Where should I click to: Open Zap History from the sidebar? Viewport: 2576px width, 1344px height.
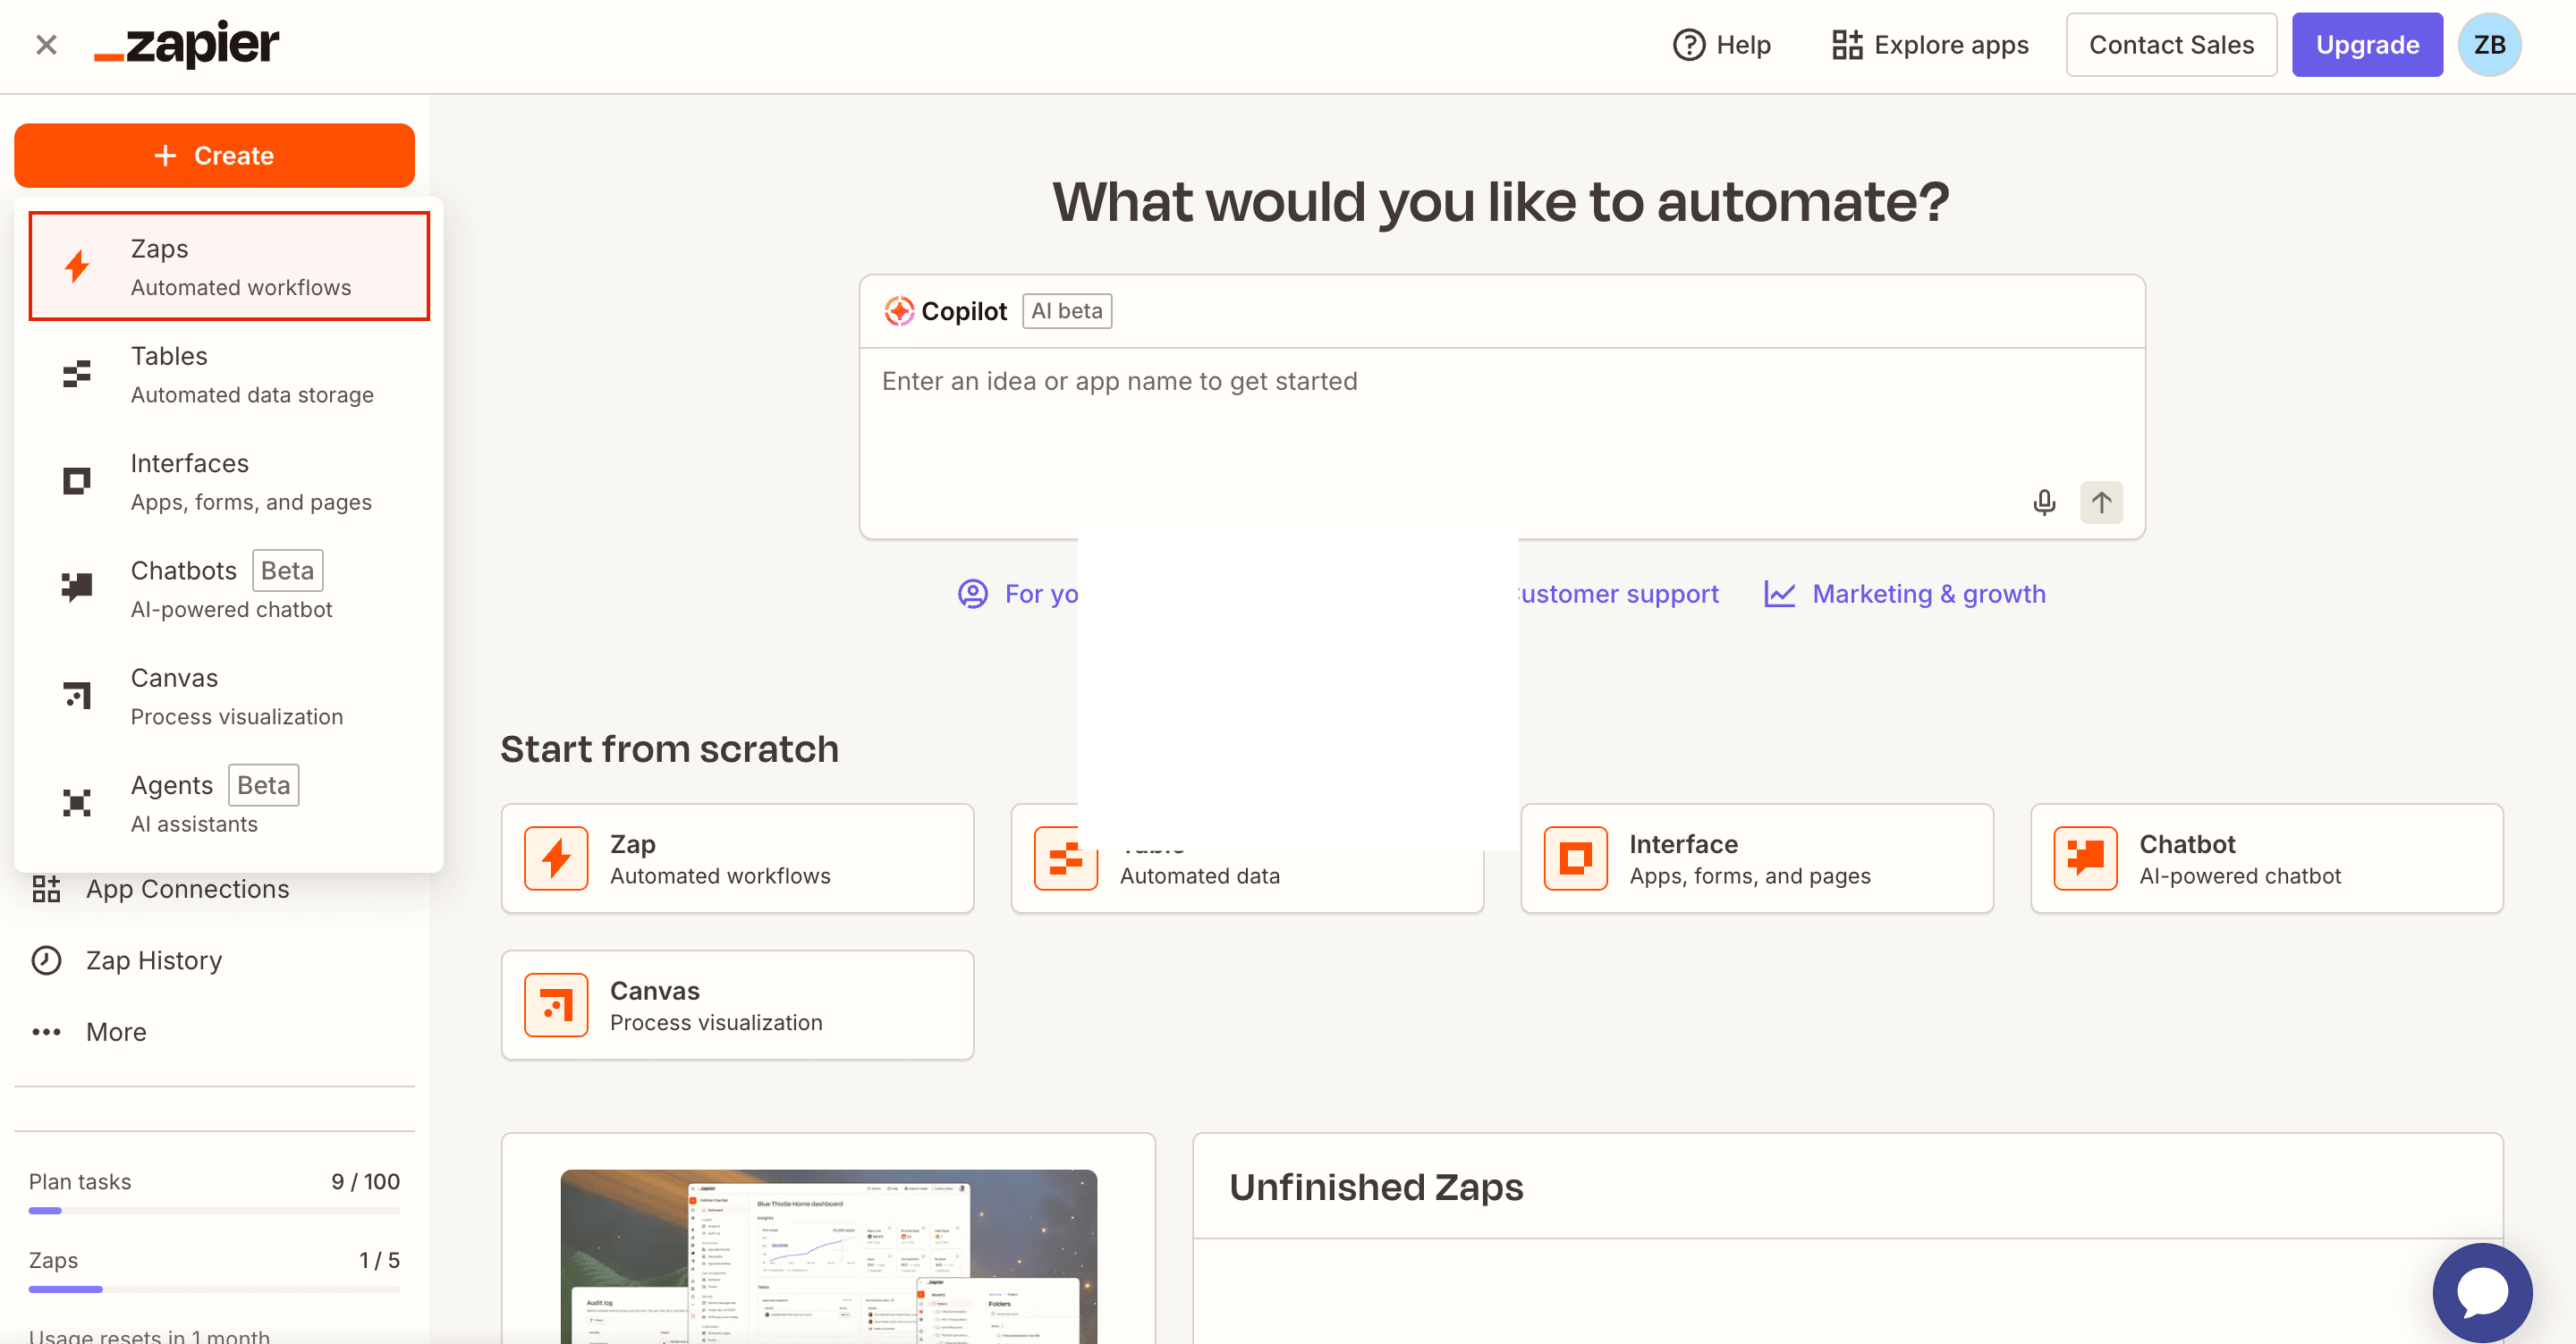[x=152, y=960]
